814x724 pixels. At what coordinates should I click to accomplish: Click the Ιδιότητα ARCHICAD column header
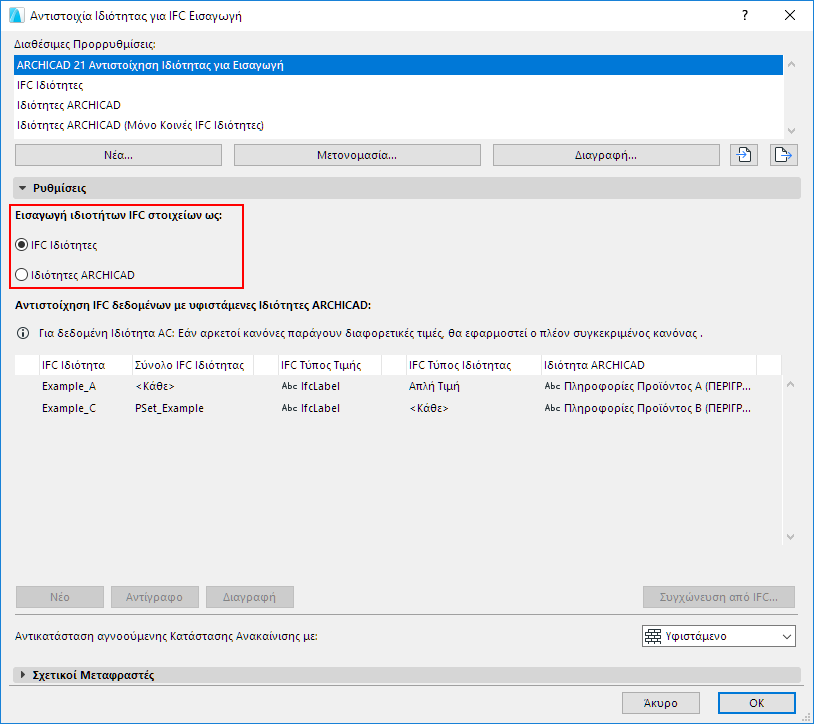pyautogui.click(x=649, y=365)
